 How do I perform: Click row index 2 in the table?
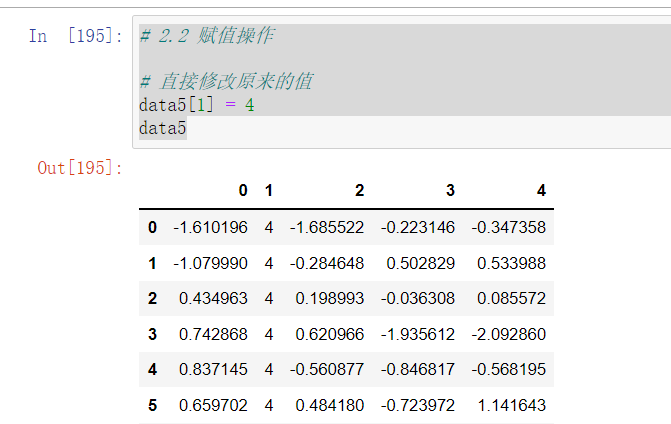(152, 298)
